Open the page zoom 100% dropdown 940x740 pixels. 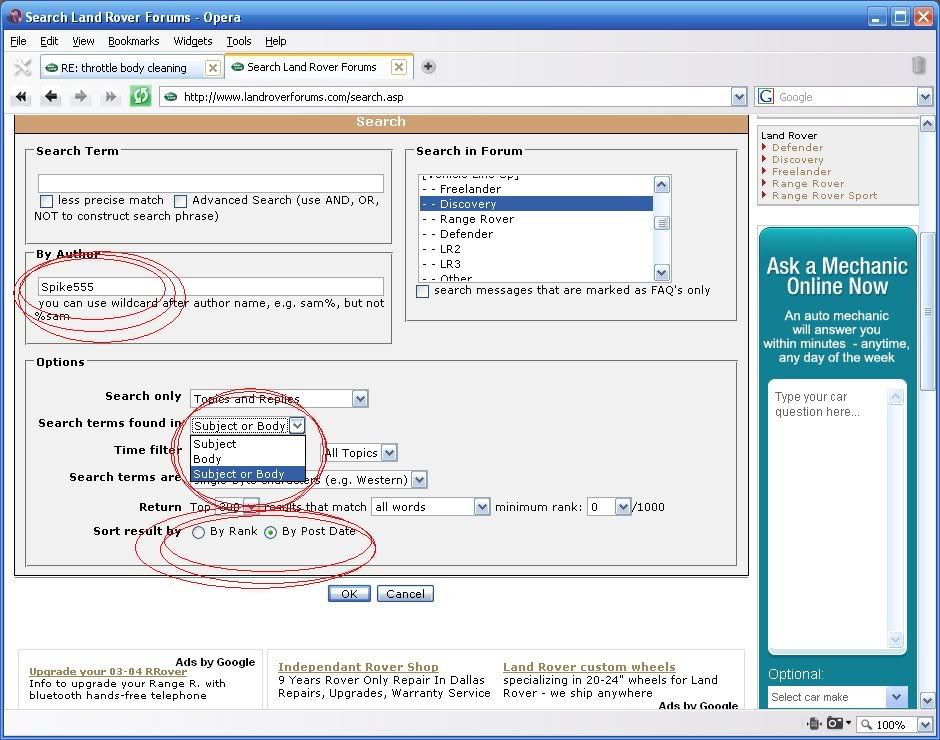click(924, 724)
